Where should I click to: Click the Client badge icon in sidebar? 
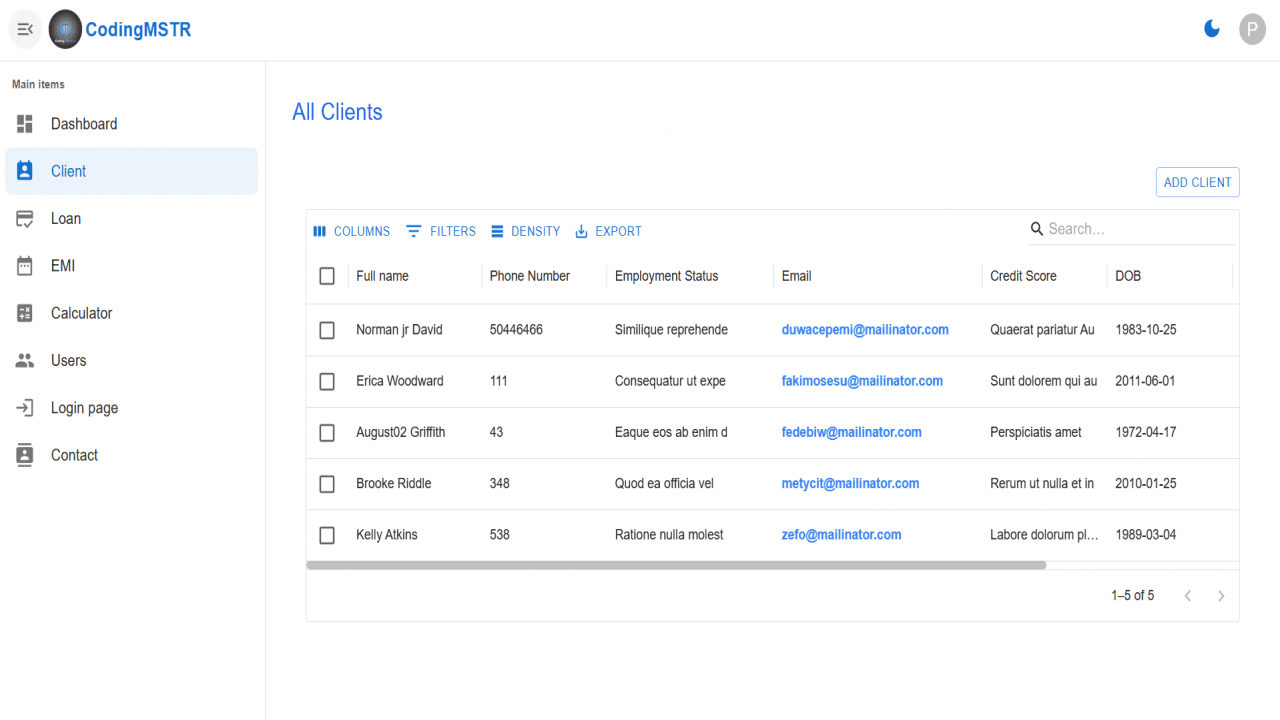click(25, 171)
